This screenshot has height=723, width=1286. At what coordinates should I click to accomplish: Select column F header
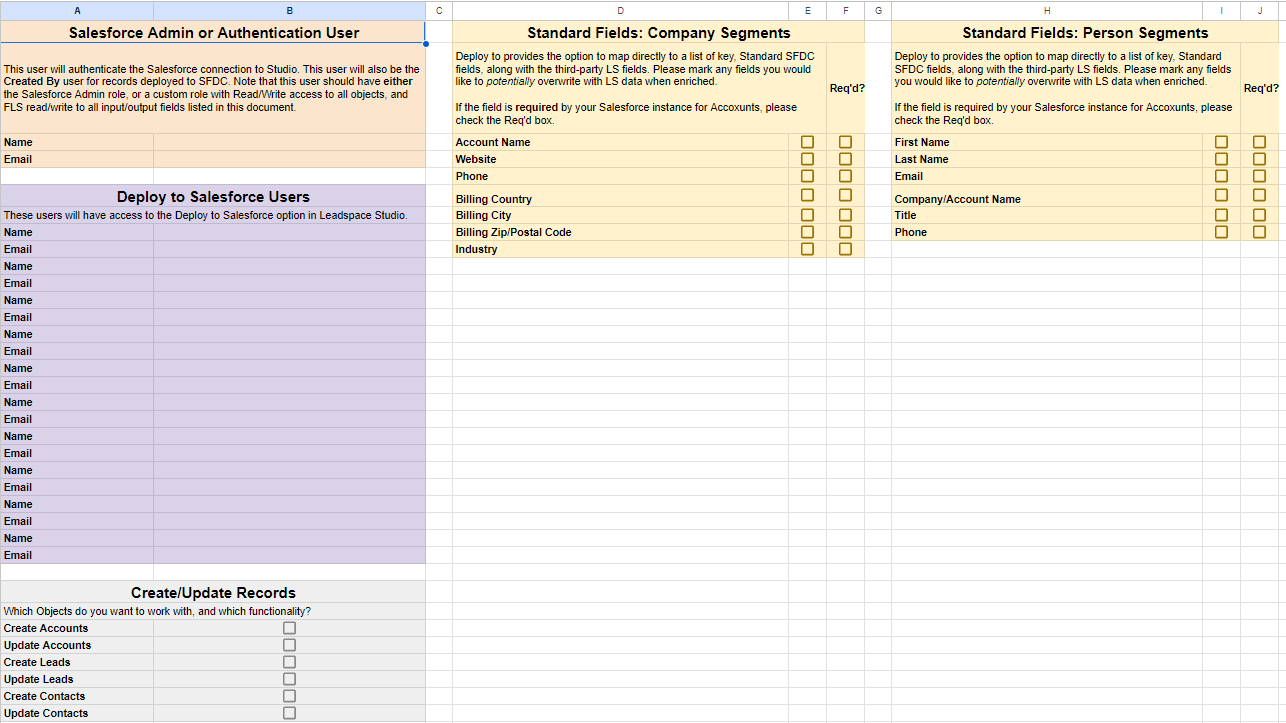(x=845, y=10)
